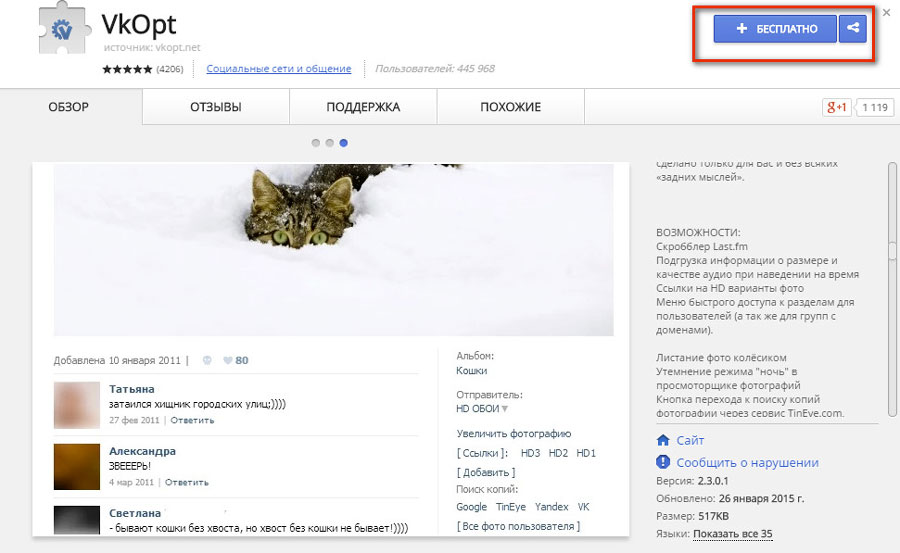Select the second carousel dot
The width and height of the screenshot is (900, 553).
tap(330, 143)
